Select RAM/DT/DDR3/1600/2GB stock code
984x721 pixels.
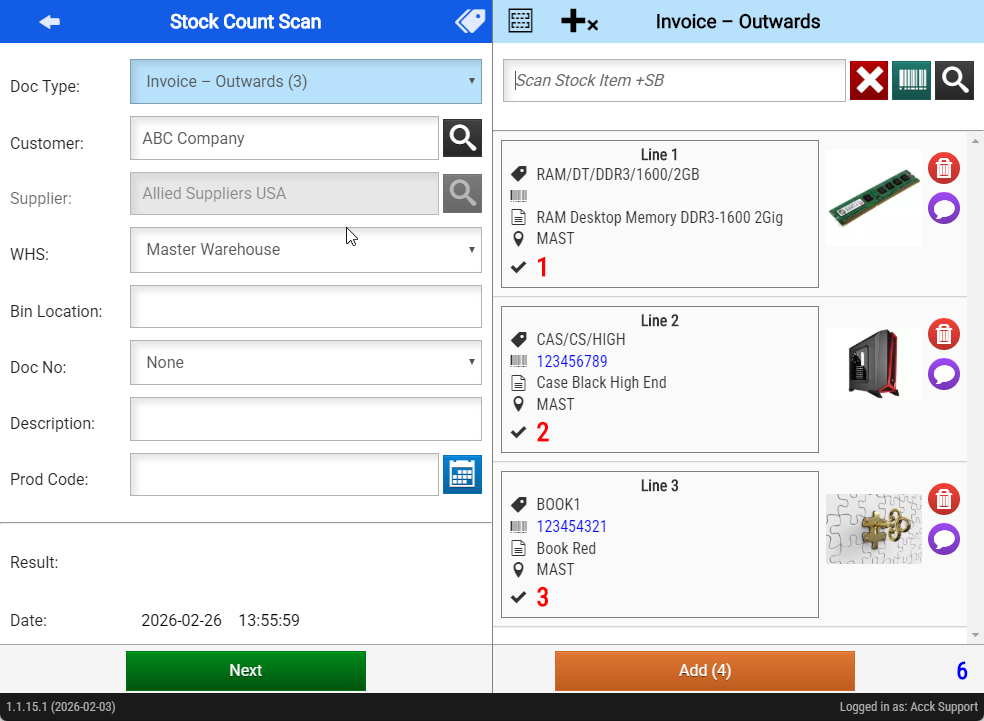point(618,174)
